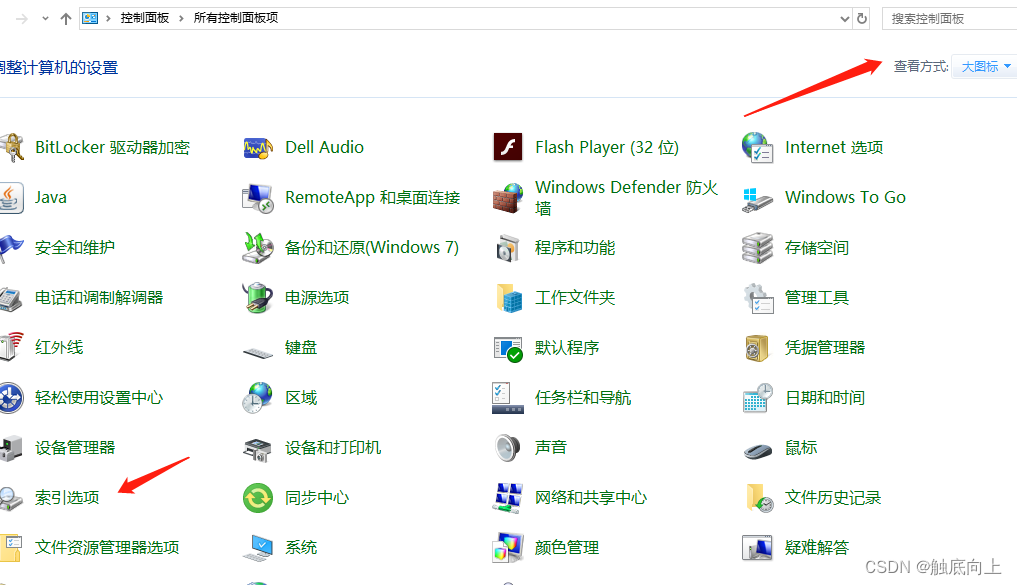Open the 设备管理器 icon
1017x585 pixels.
(11, 449)
